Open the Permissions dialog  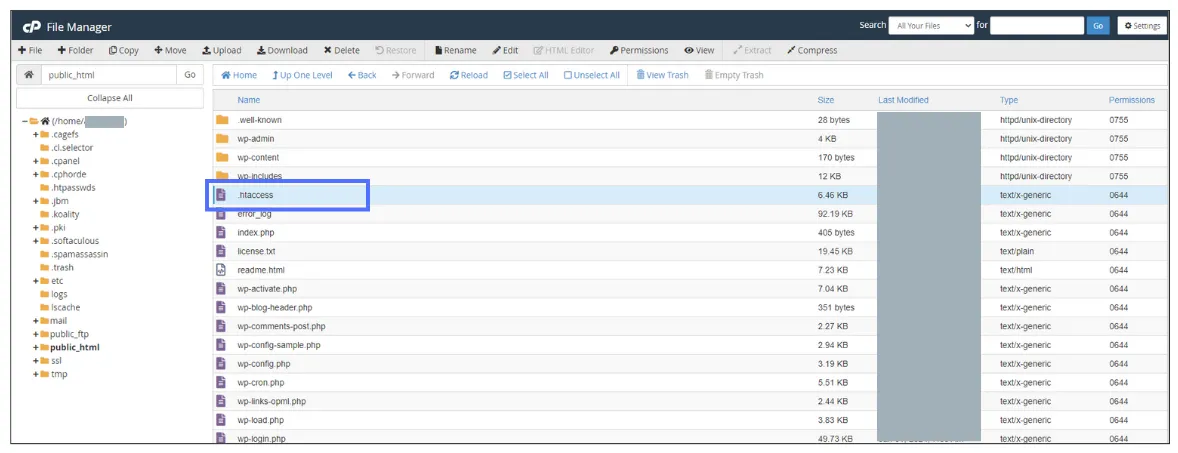point(639,50)
